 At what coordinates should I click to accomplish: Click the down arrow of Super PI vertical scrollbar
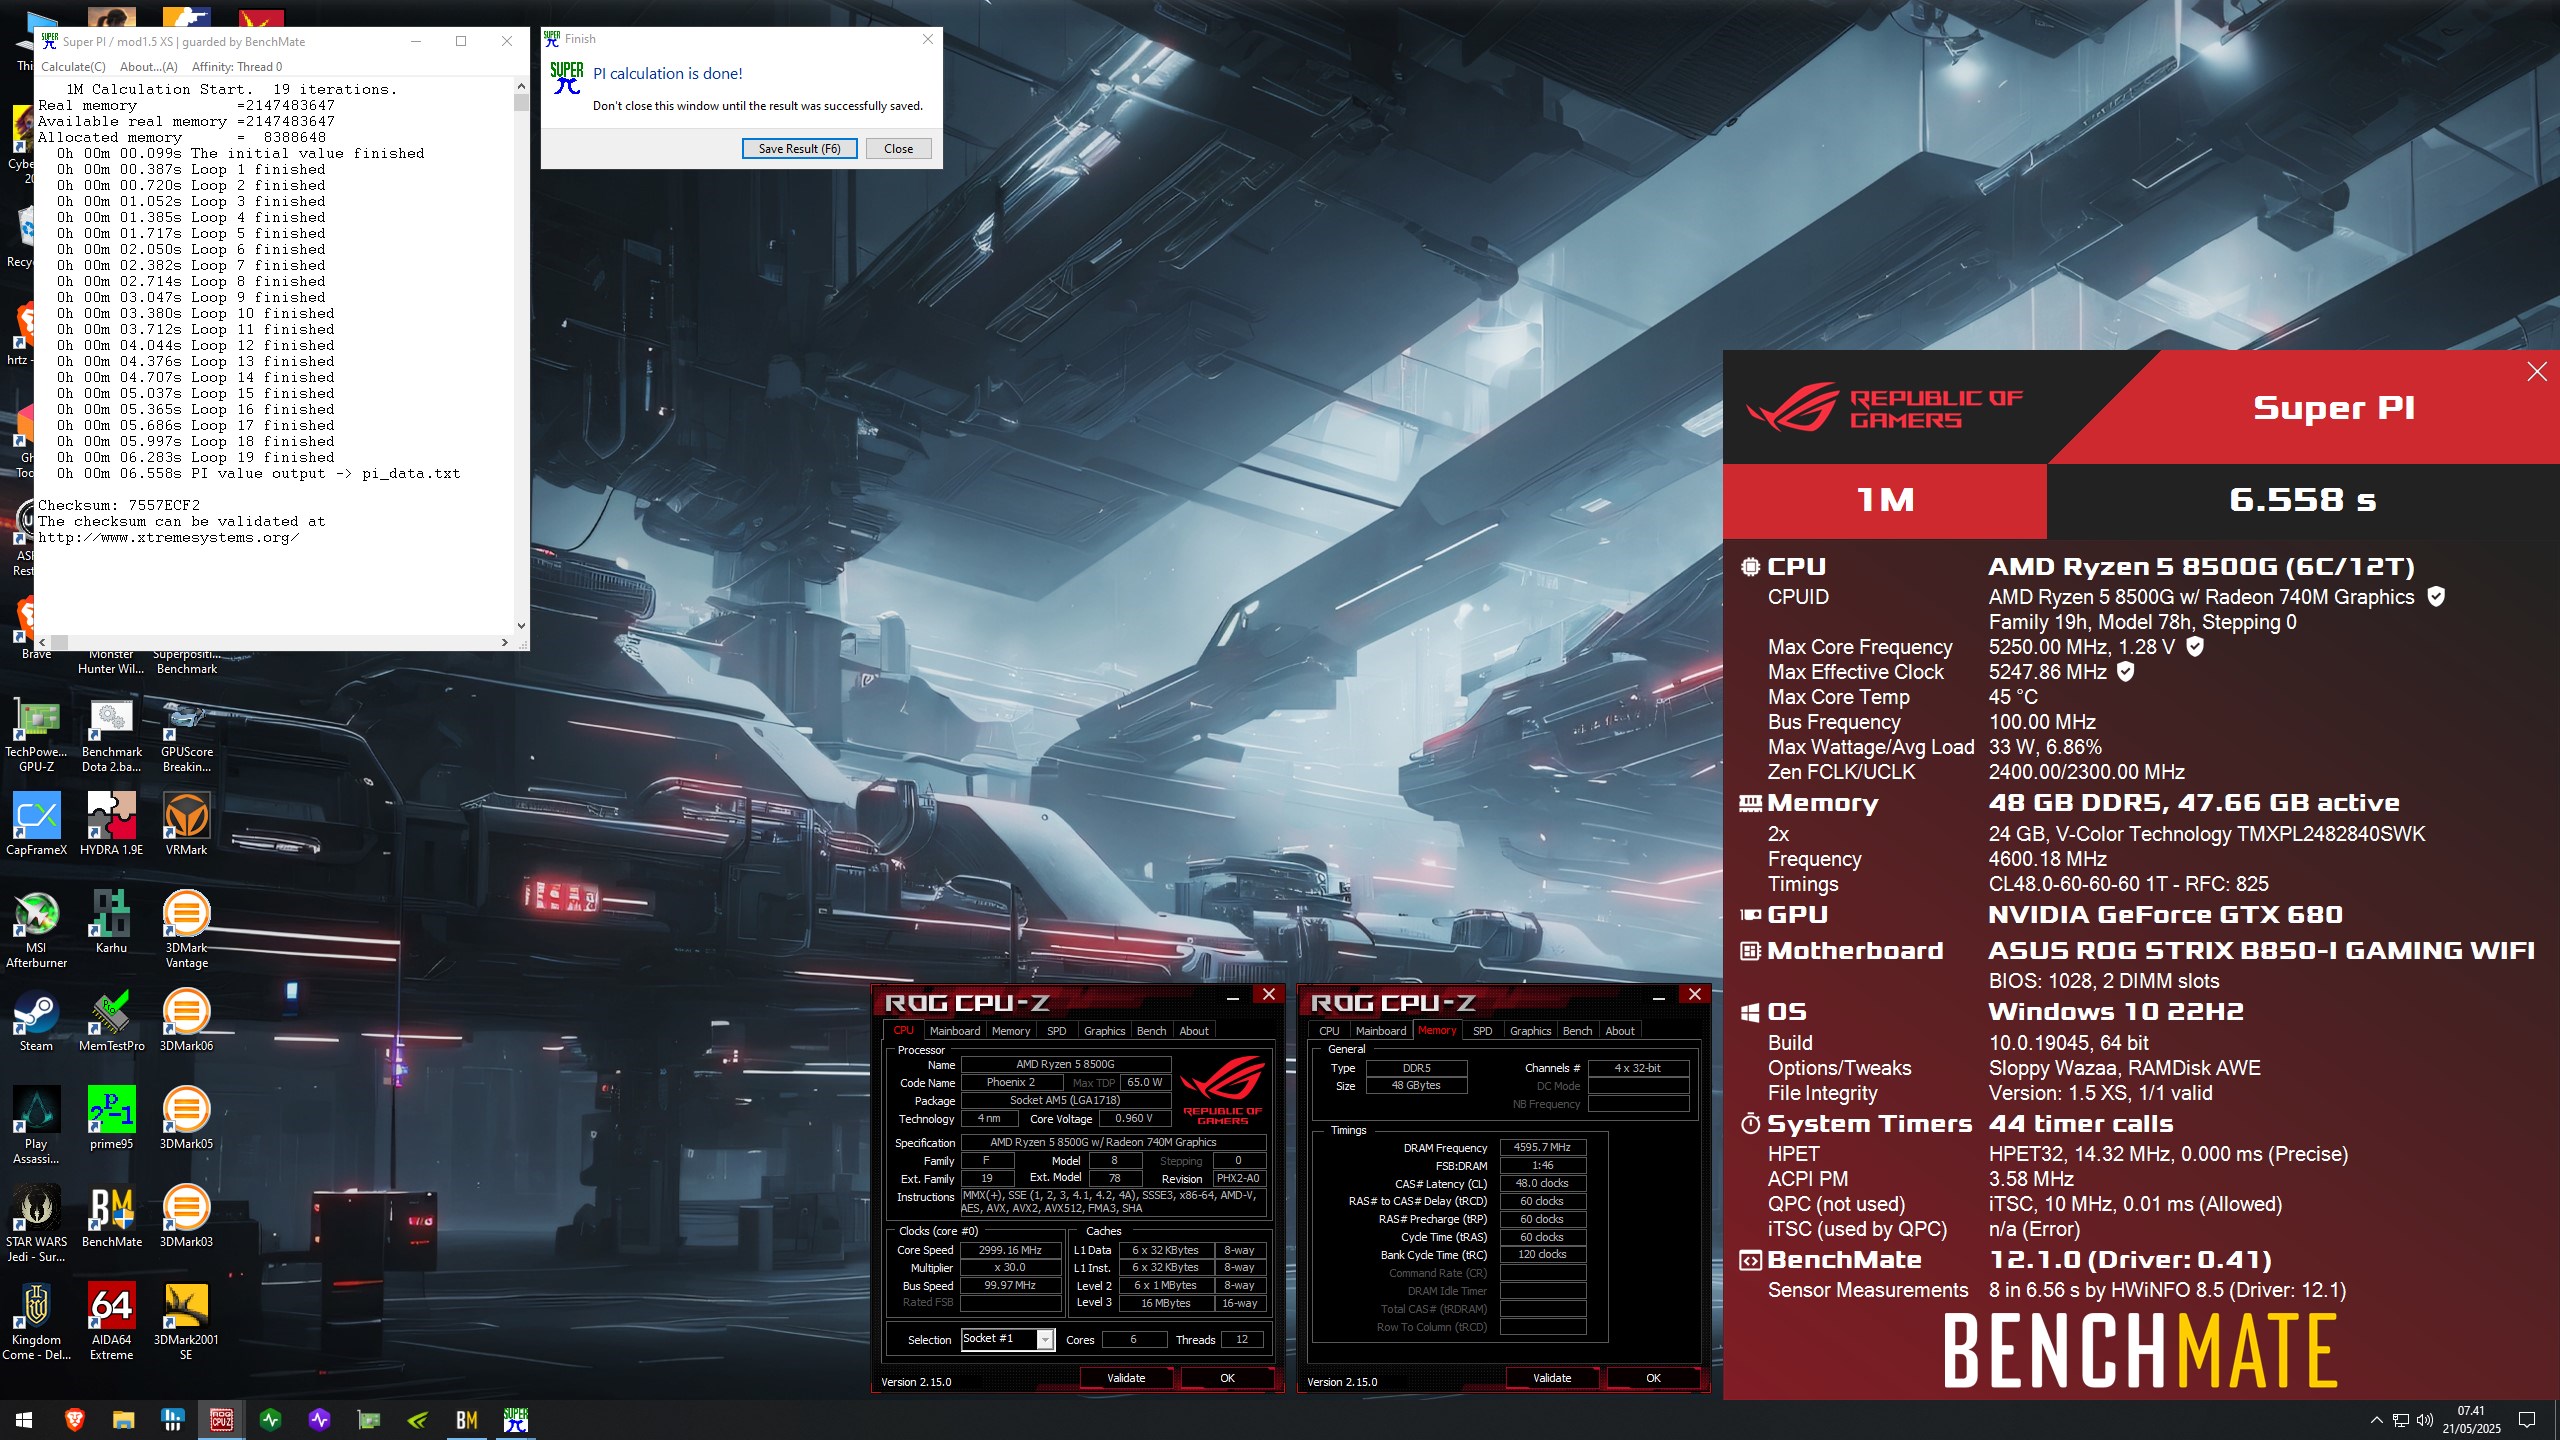pyautogui.click(x=521, y=625)
